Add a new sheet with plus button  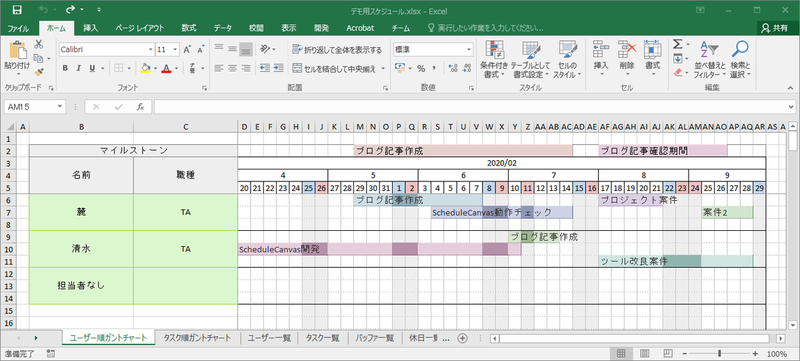[462, 338]
